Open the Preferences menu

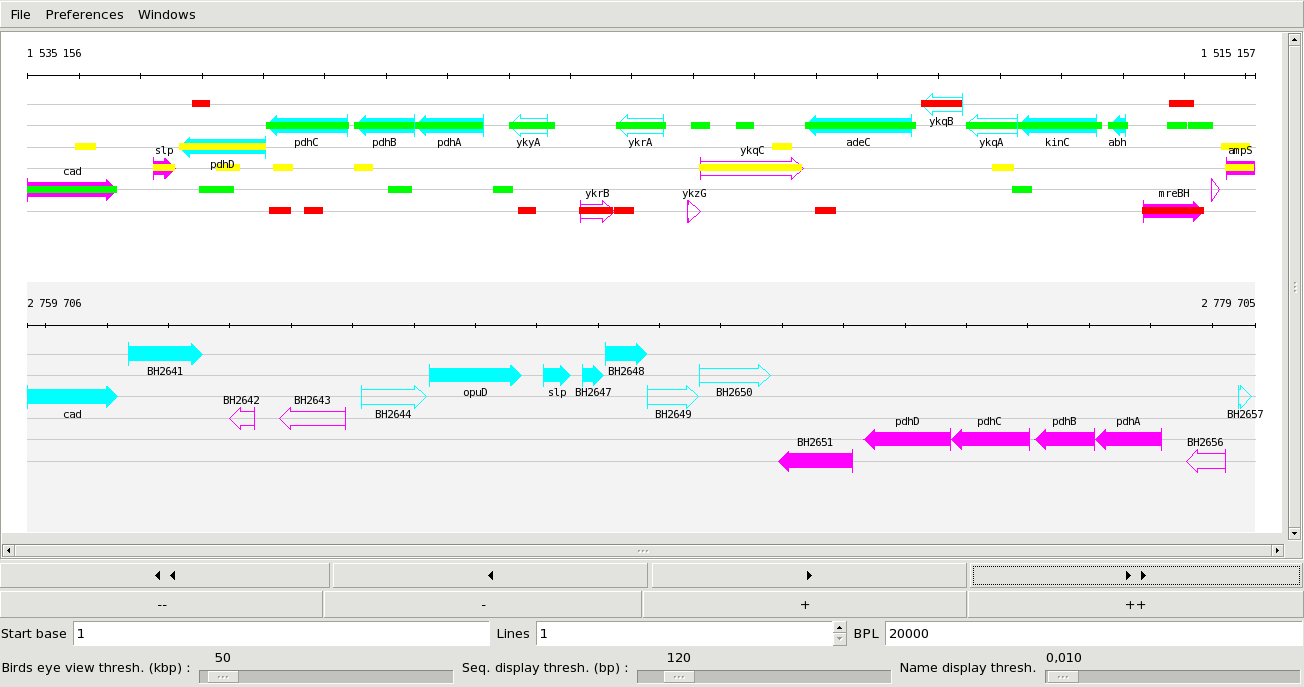pos(85,15)
